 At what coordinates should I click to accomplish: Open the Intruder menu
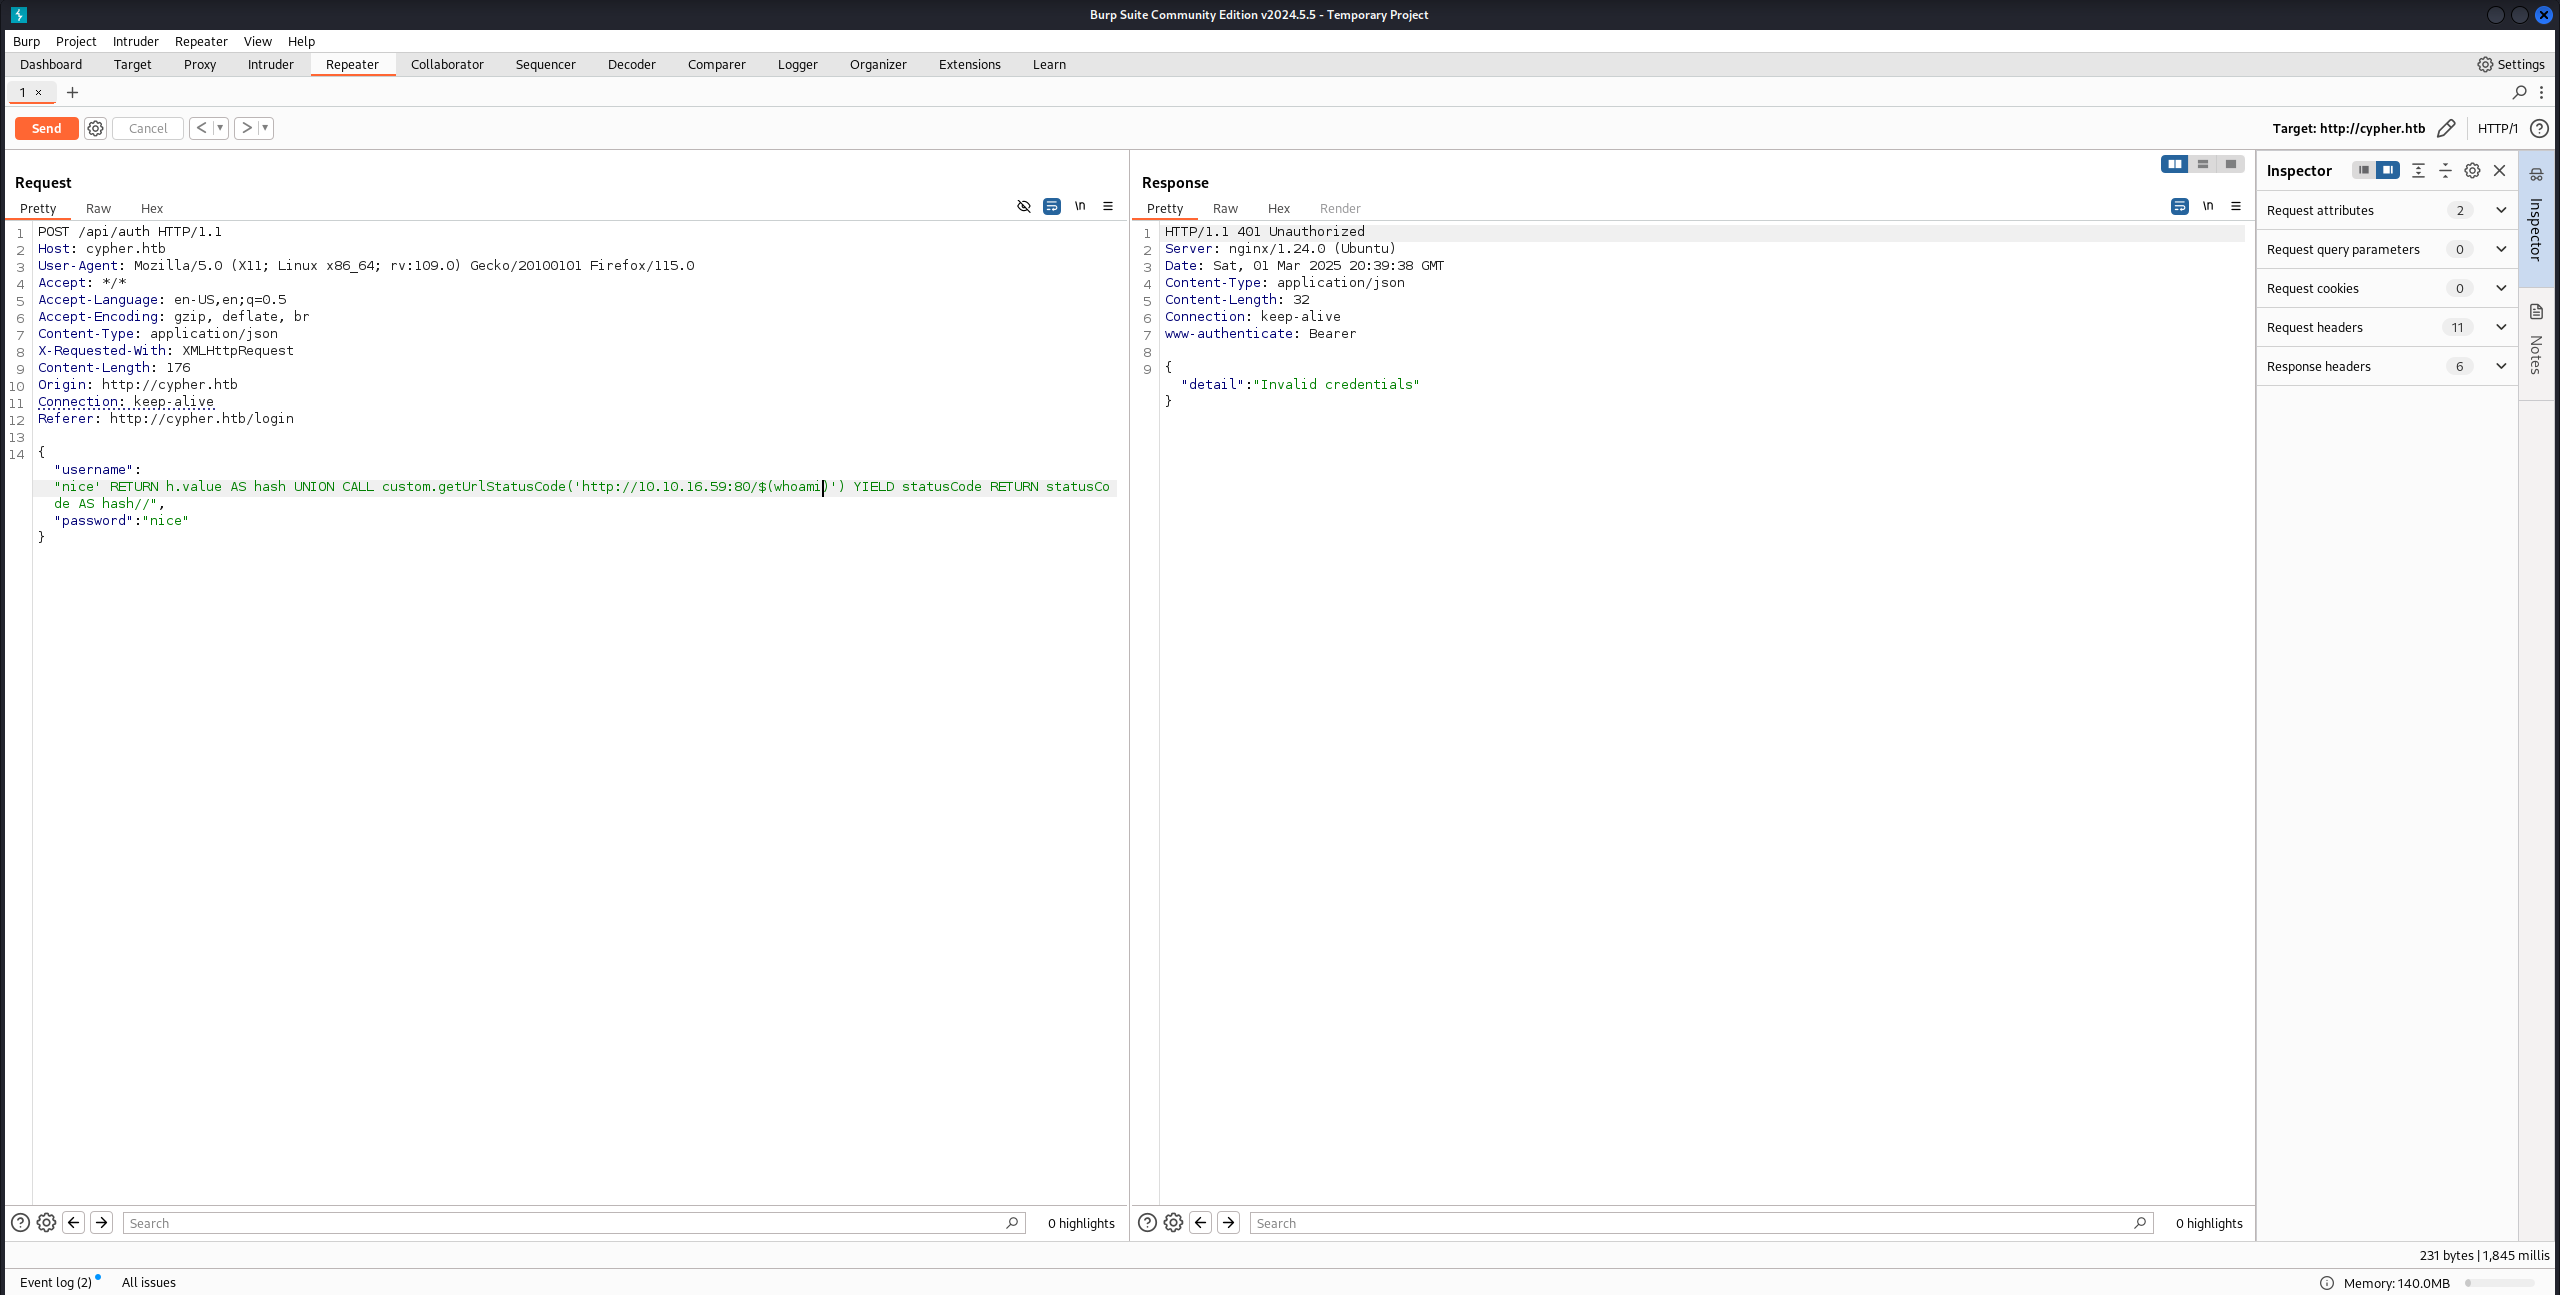pos(135,41)
